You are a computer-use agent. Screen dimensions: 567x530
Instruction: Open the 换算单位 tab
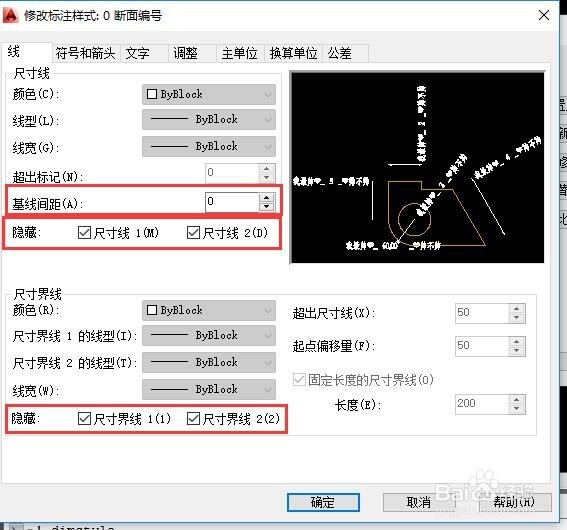(x=293, y=54)
